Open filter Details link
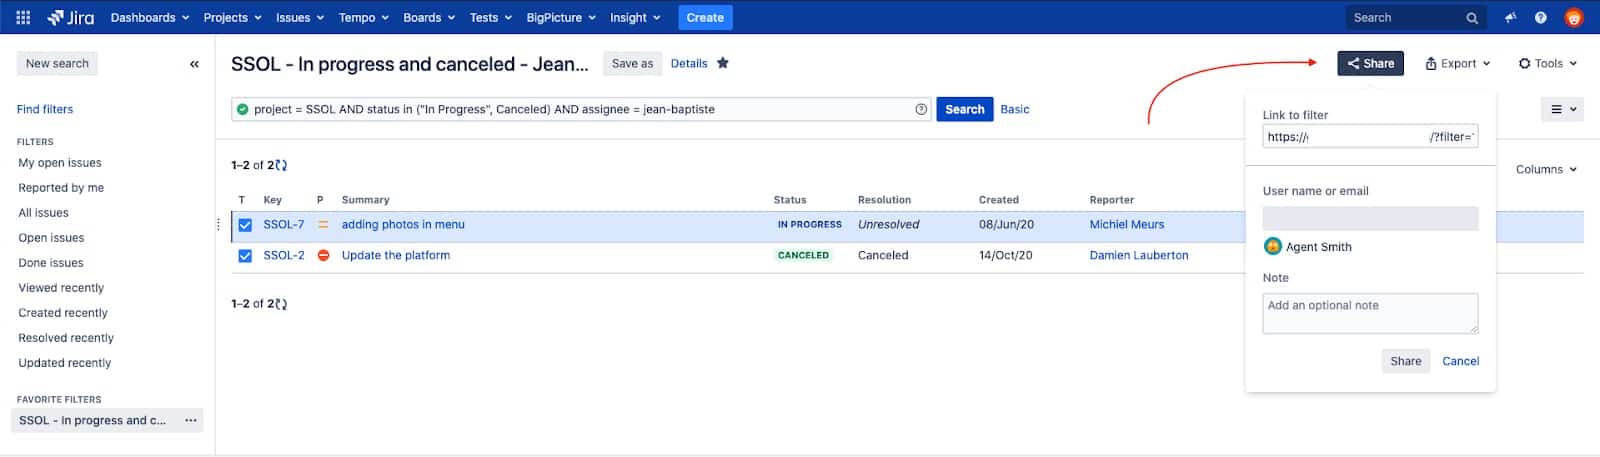 tap(689, 63)
